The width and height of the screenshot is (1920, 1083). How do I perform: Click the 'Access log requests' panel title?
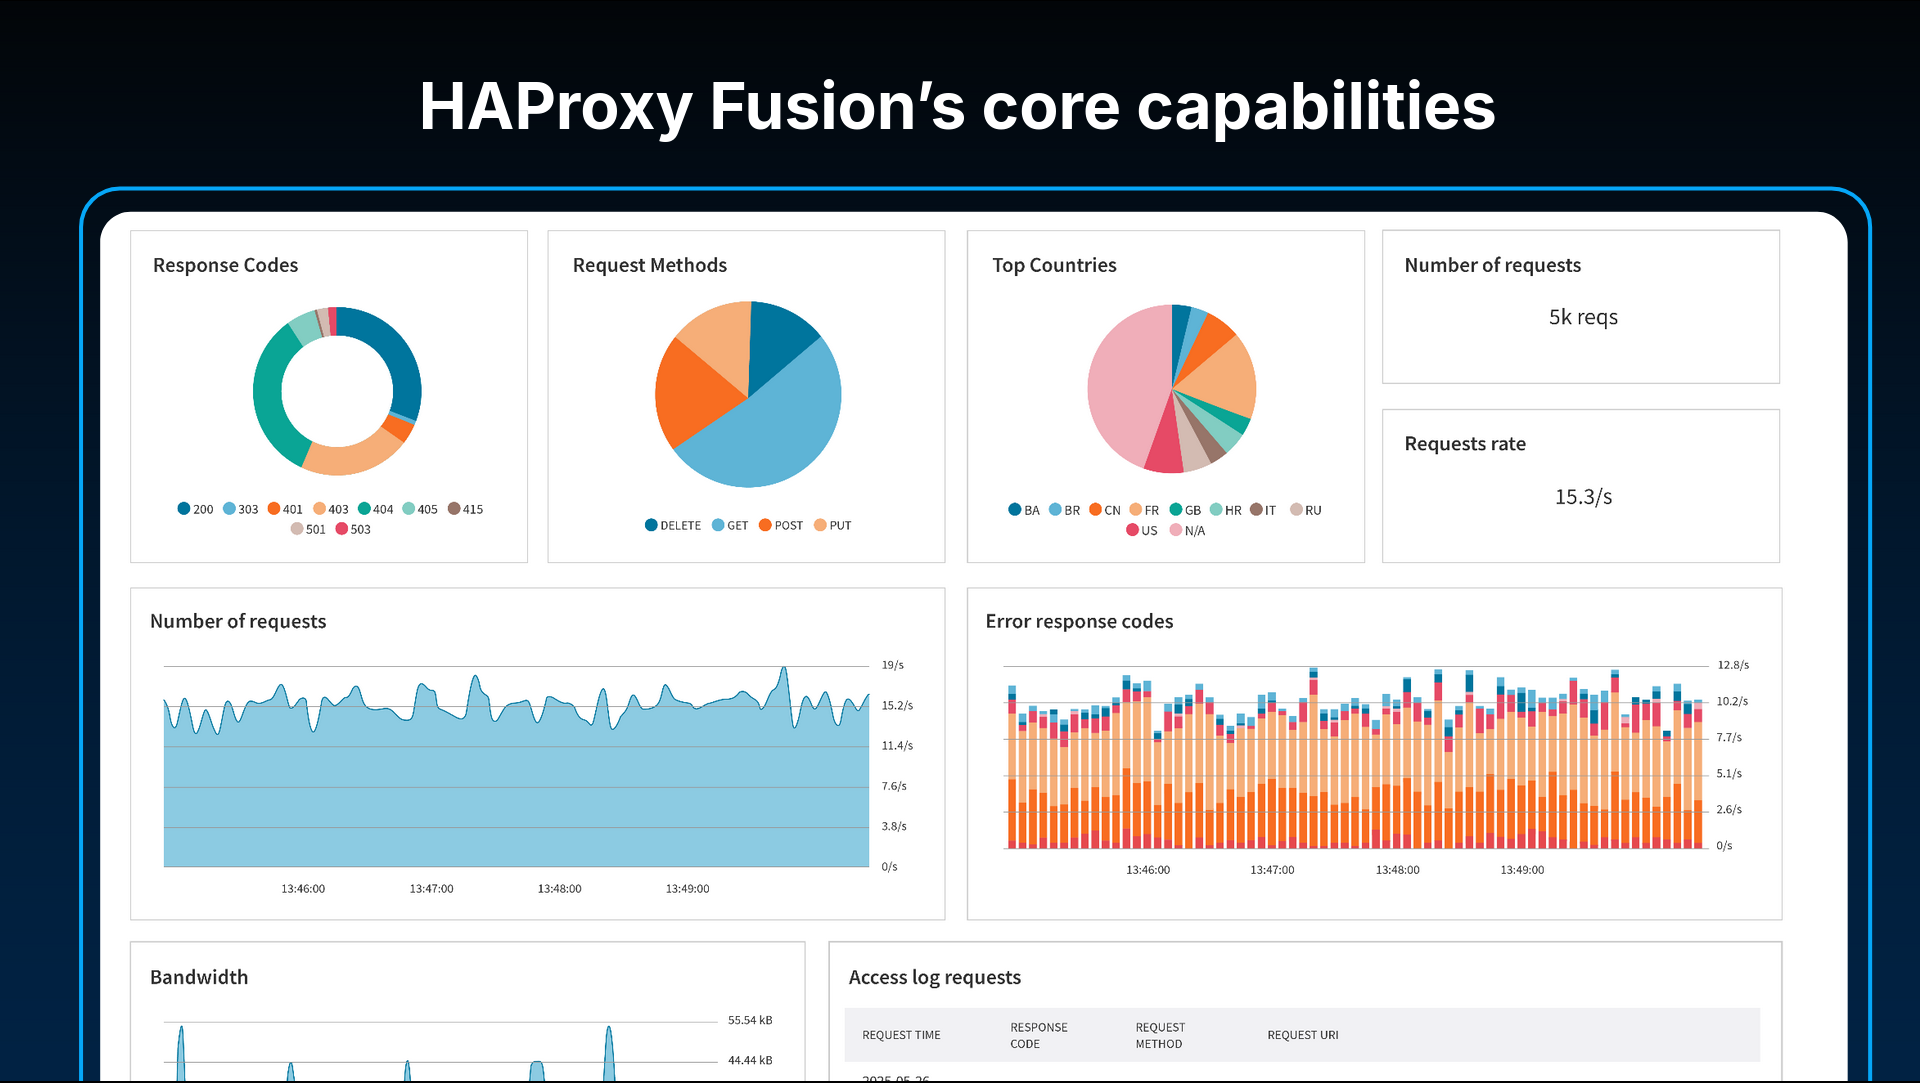pyautogui.click(x=934, y=977)
